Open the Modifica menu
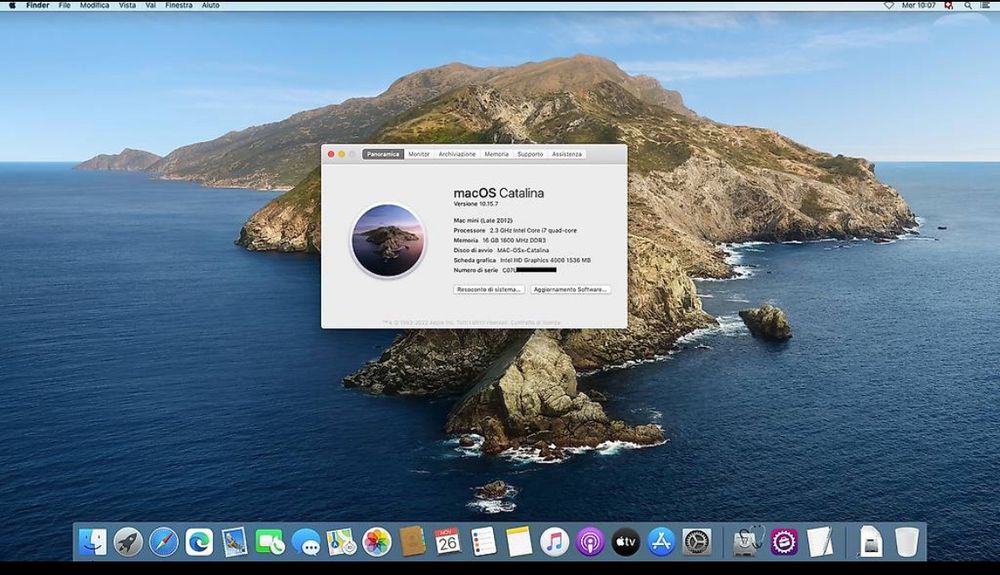Viewport: 1000px width, 575px height. 94,5
